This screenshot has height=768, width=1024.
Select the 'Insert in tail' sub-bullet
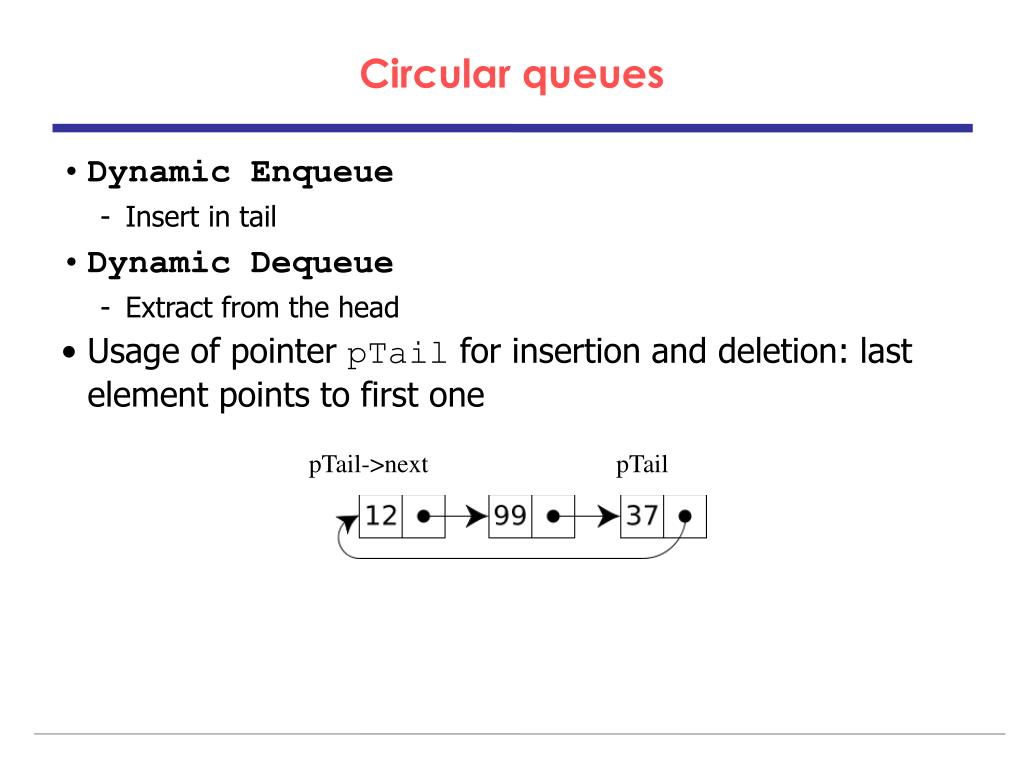[x=200, y=217]
